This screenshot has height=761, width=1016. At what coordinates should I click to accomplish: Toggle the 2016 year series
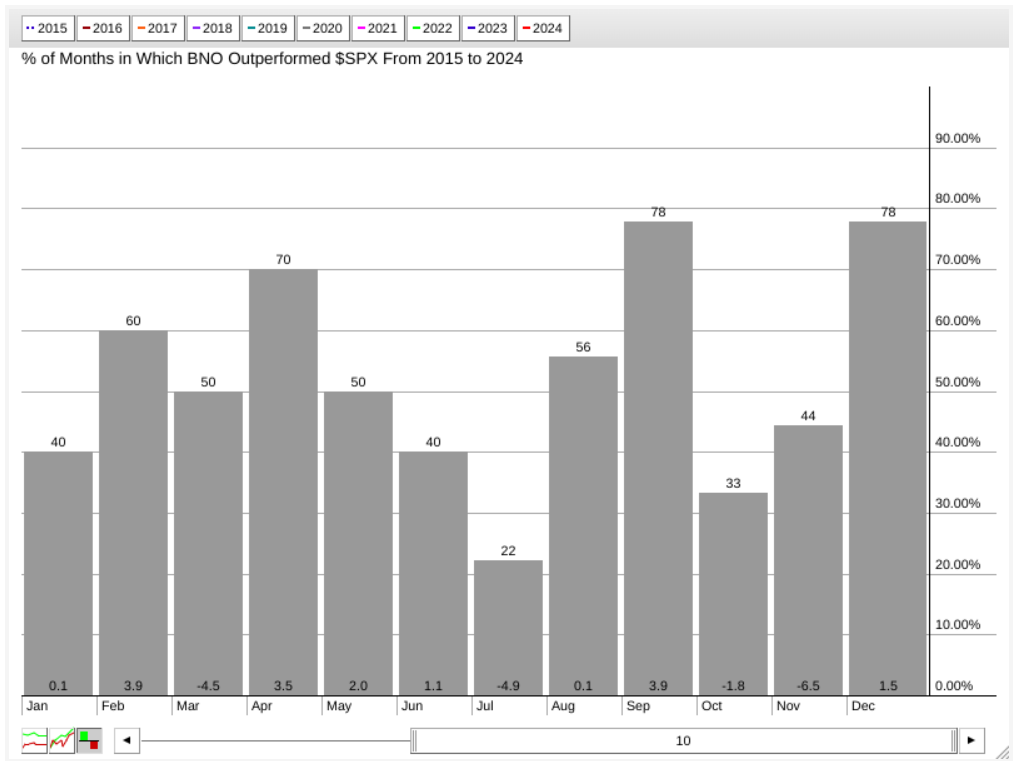tap(102, 28)
